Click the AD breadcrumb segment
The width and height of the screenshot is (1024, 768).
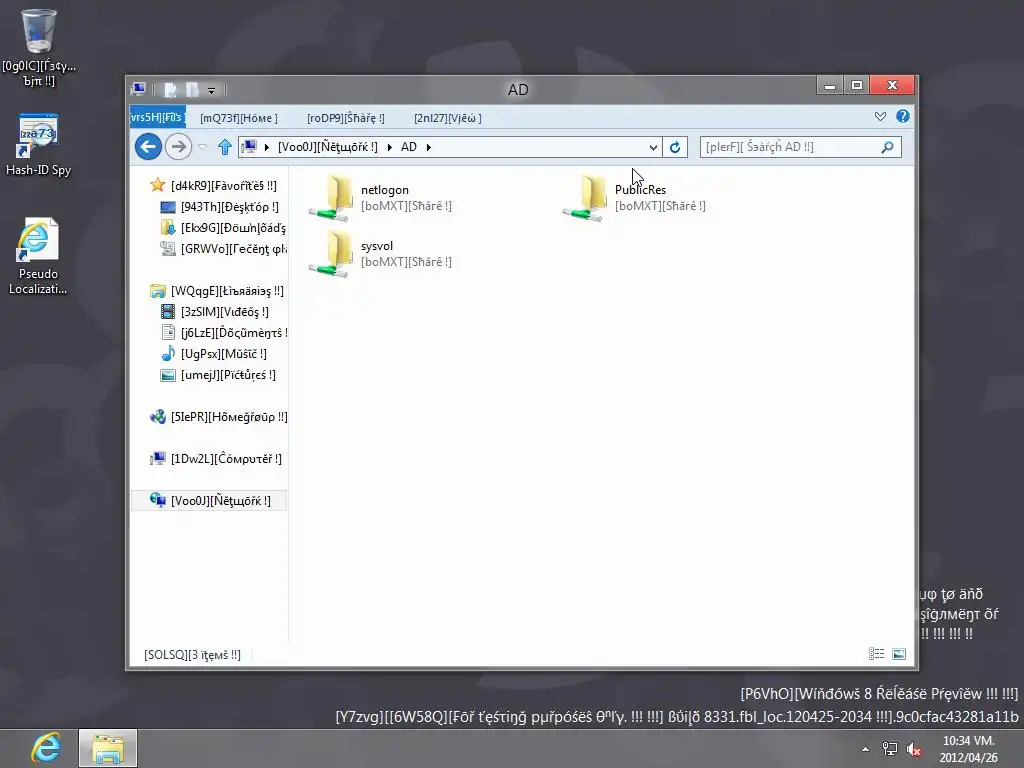pyautogui.click(x=409, y=147)
